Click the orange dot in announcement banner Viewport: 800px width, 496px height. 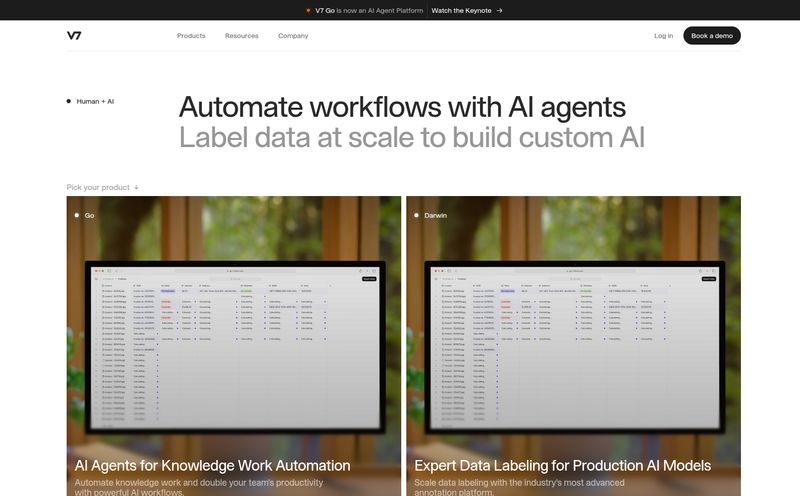pos(308,10)
